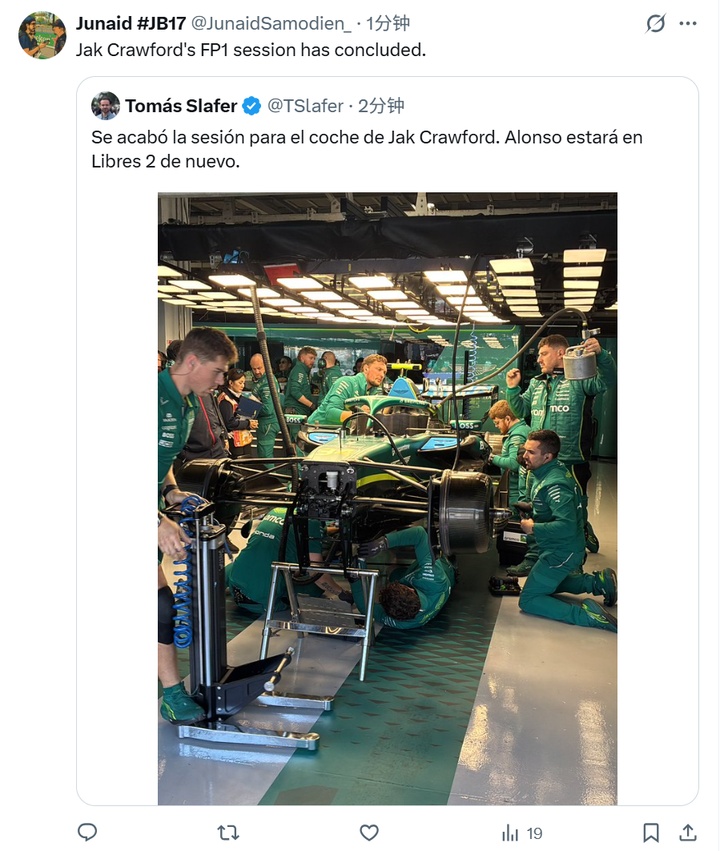Click the repost arrows icon
Screen dimensions: 720x851
(228, 833)
